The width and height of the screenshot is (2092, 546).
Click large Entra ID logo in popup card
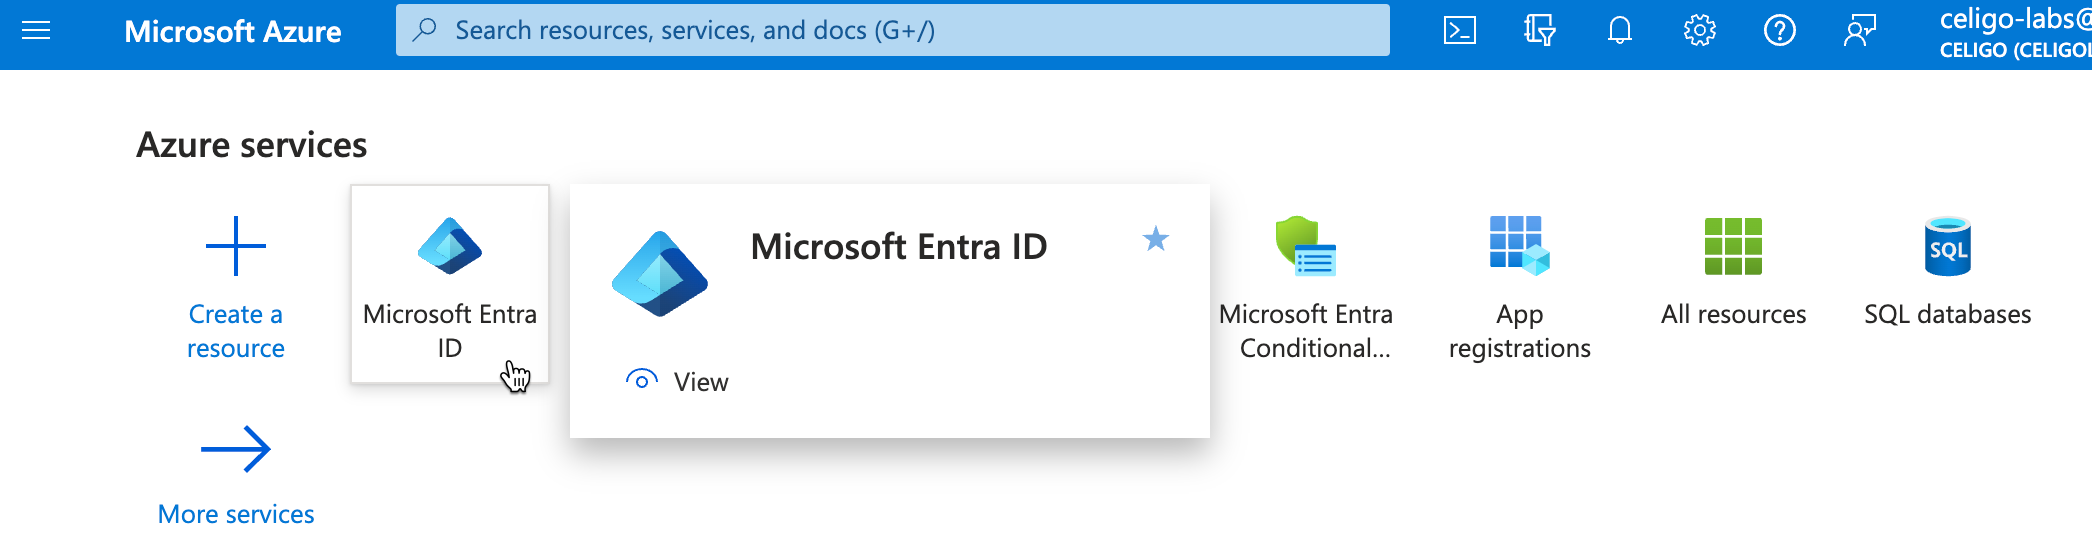pos(660,274)
